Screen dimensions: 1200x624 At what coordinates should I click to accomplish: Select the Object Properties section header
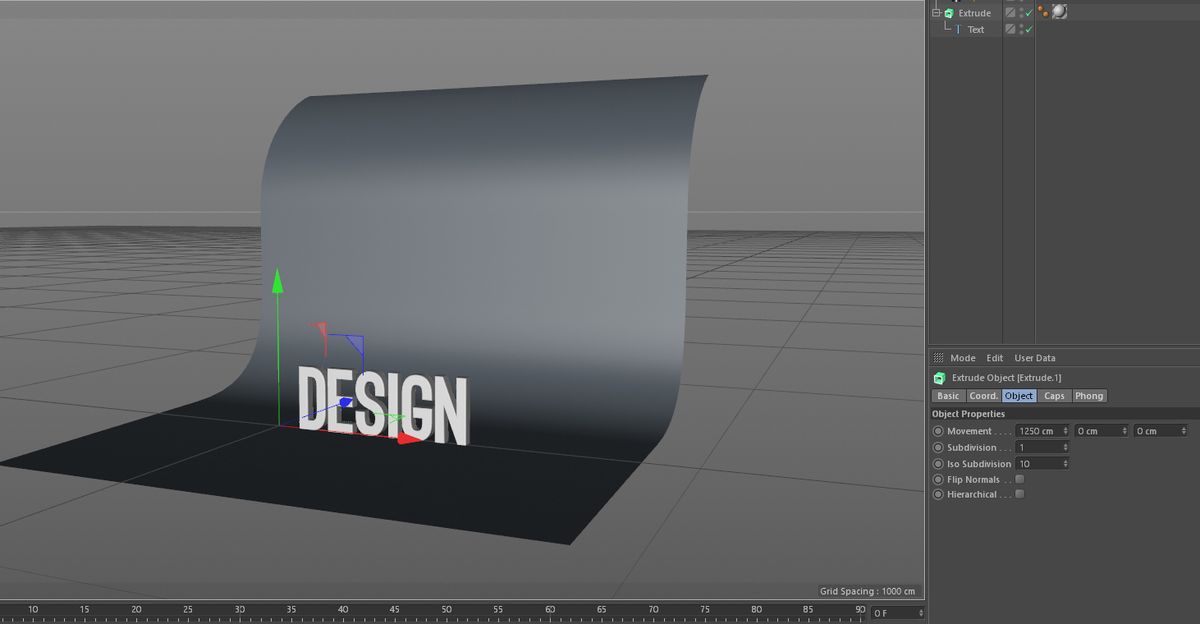tap(967, 414)
